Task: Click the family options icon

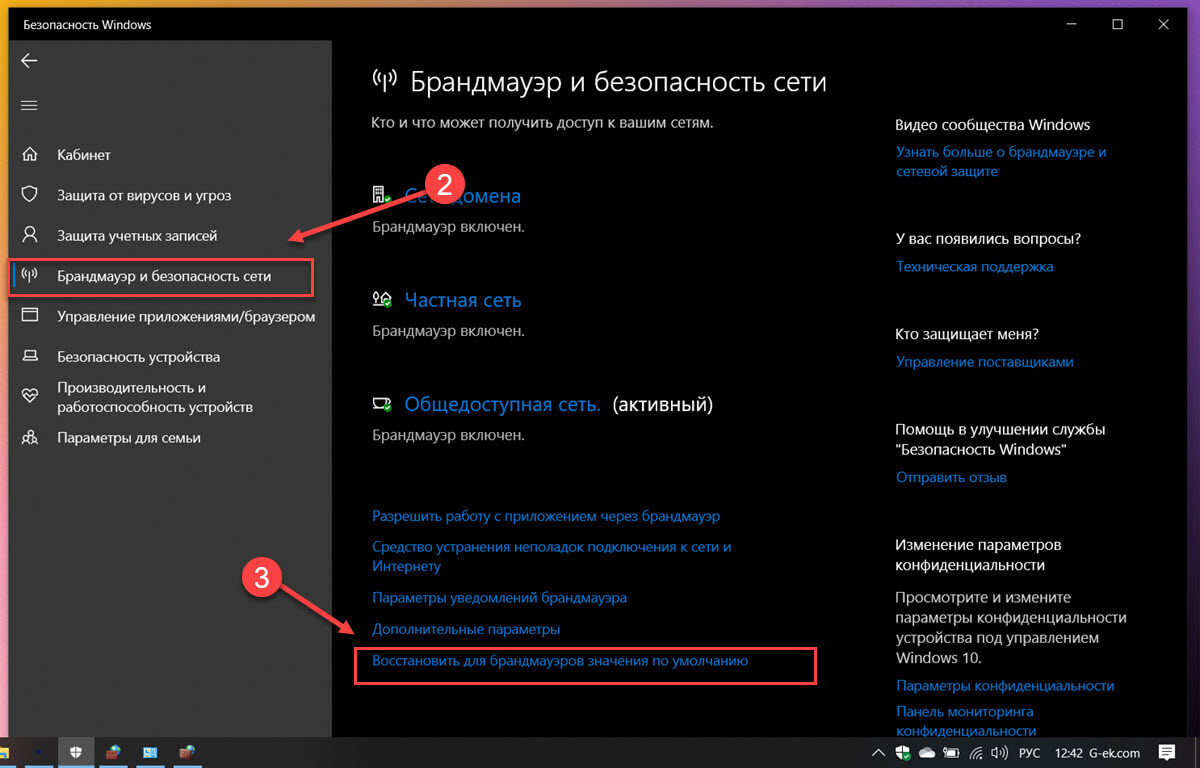Action: coord(30,437)
